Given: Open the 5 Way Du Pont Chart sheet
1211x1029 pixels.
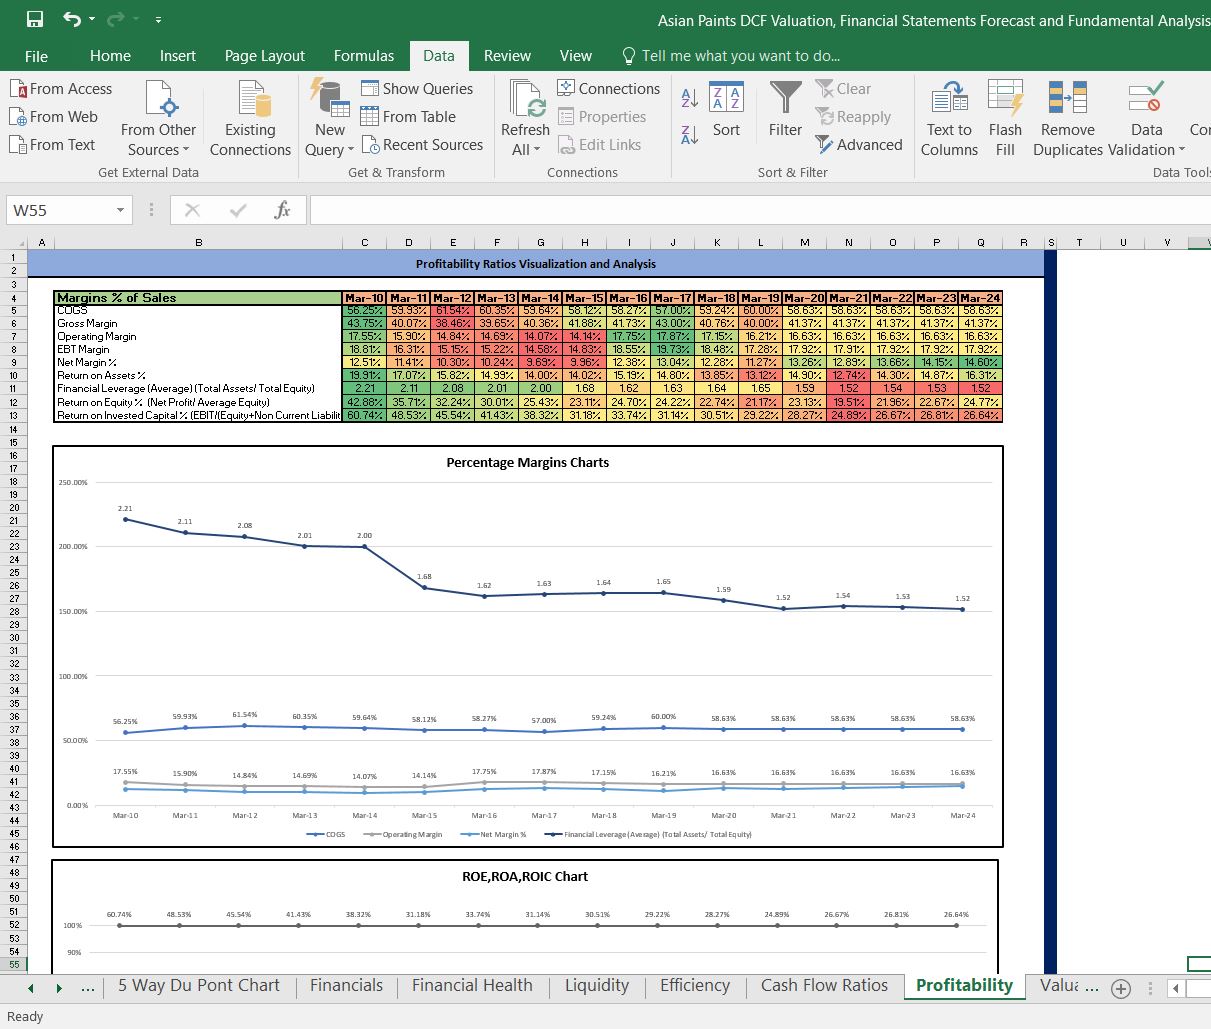Looking at the screenshot, I should coord(198,986).
